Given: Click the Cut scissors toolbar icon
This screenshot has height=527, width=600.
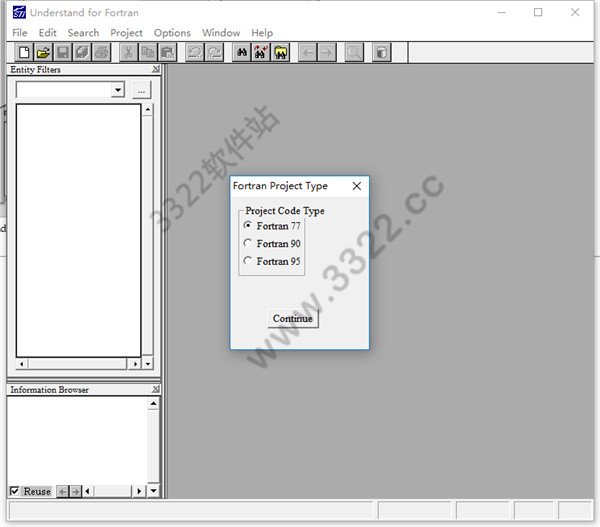Looking at the screenshot, I should 129,52.
